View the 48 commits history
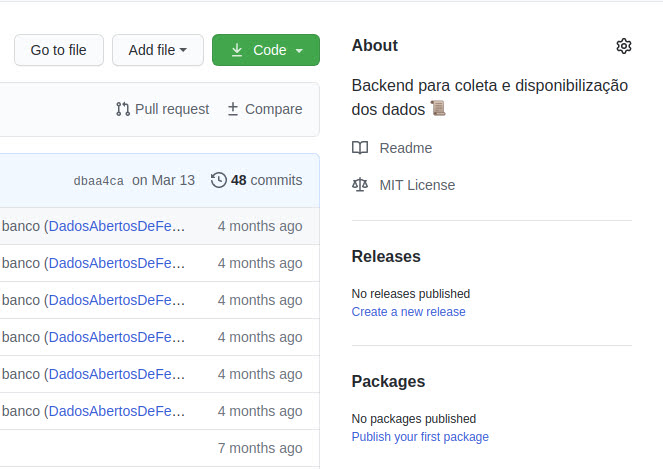This screenshot has height=469, width=663. (x=266, y=180)
